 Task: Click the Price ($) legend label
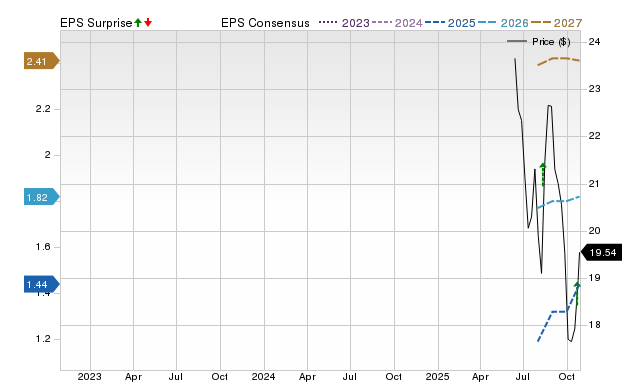[x=551, y=42]
